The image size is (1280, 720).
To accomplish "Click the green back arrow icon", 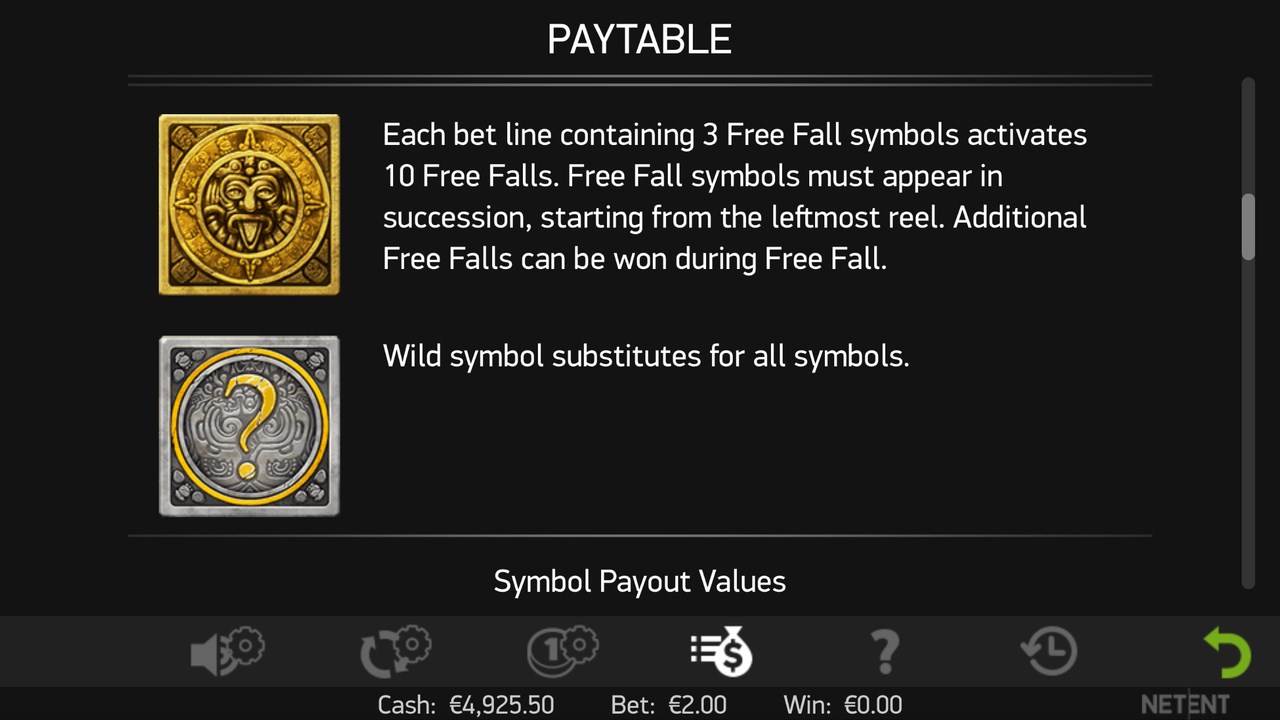I will 1226,652.
